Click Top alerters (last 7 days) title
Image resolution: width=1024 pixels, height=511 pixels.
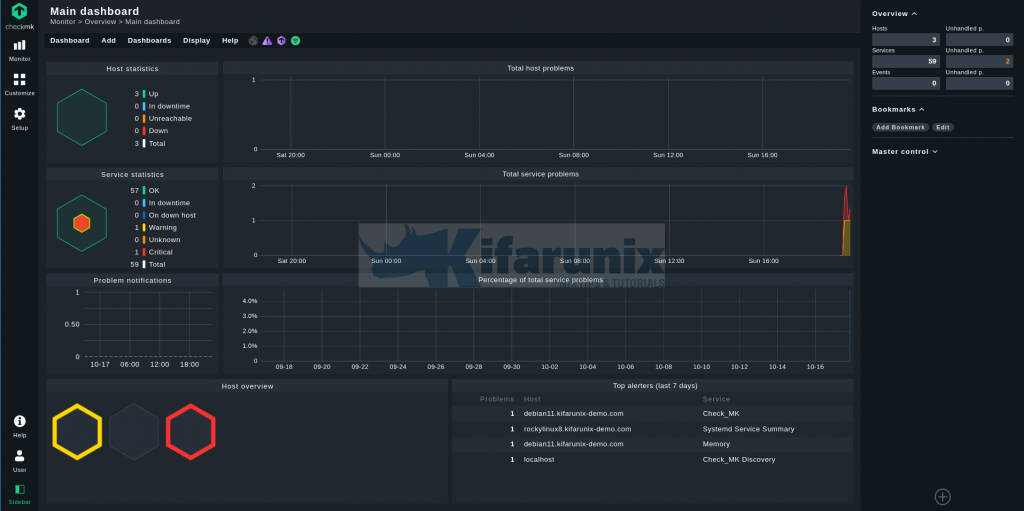(x=655, y=386)
